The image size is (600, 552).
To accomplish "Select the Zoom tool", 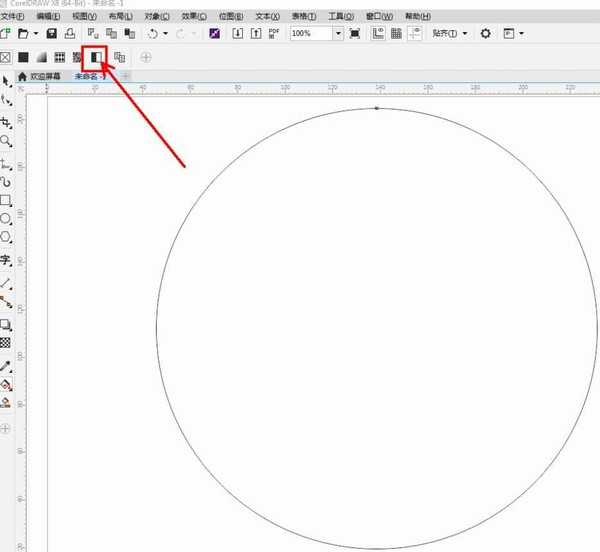I will coord(6,142).
